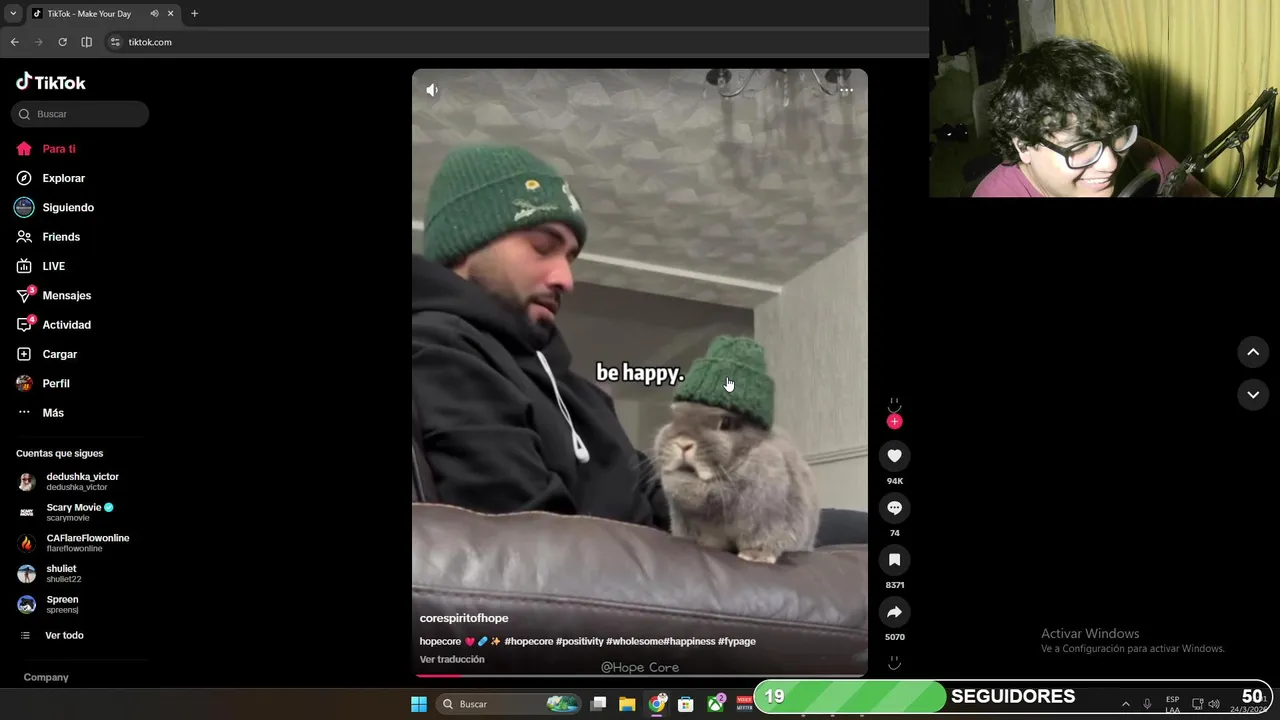Click the TikTok logo
The height and width of the screenshot is (720, 1280).
tap(51, 82)
